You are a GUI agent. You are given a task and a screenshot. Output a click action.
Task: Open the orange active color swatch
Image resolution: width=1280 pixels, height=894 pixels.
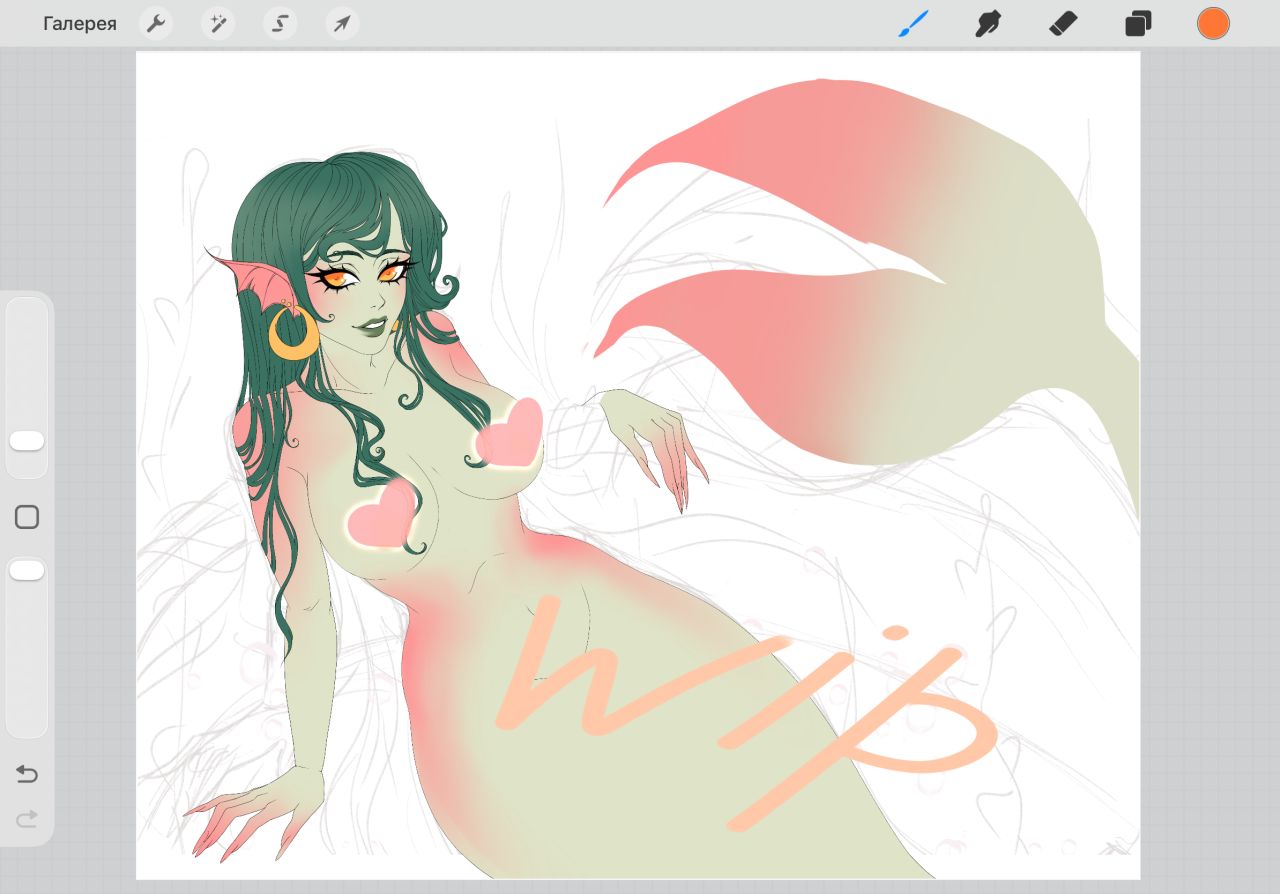click(x=1213, y=24)
